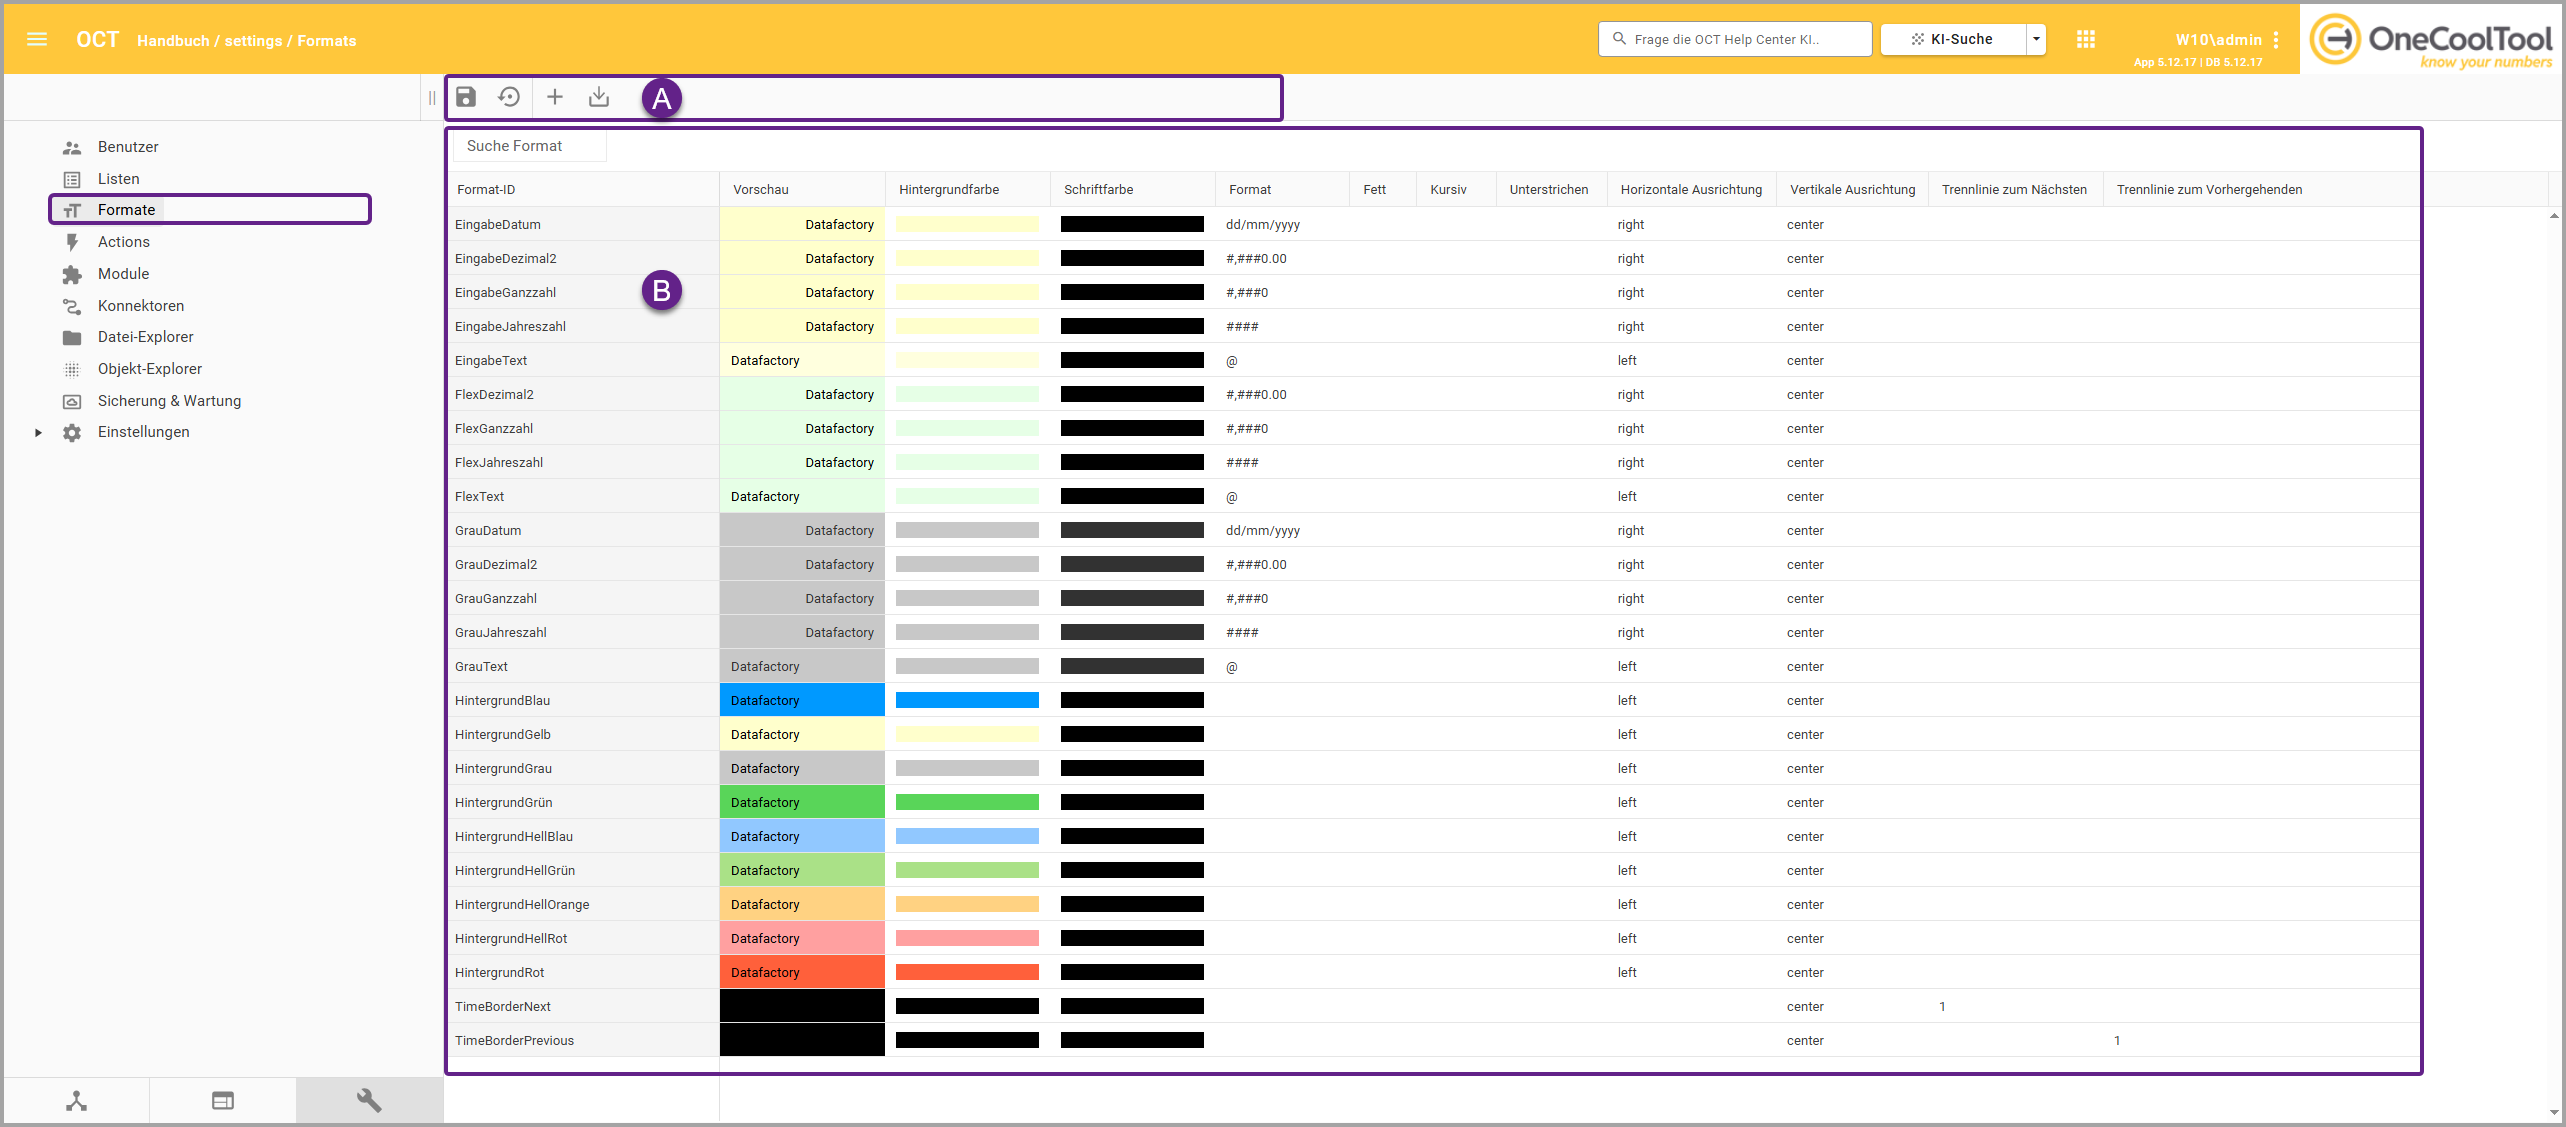Click the reset history icon in toolbar
The width and height of the screenshot is (2566, 1127).
509,97
